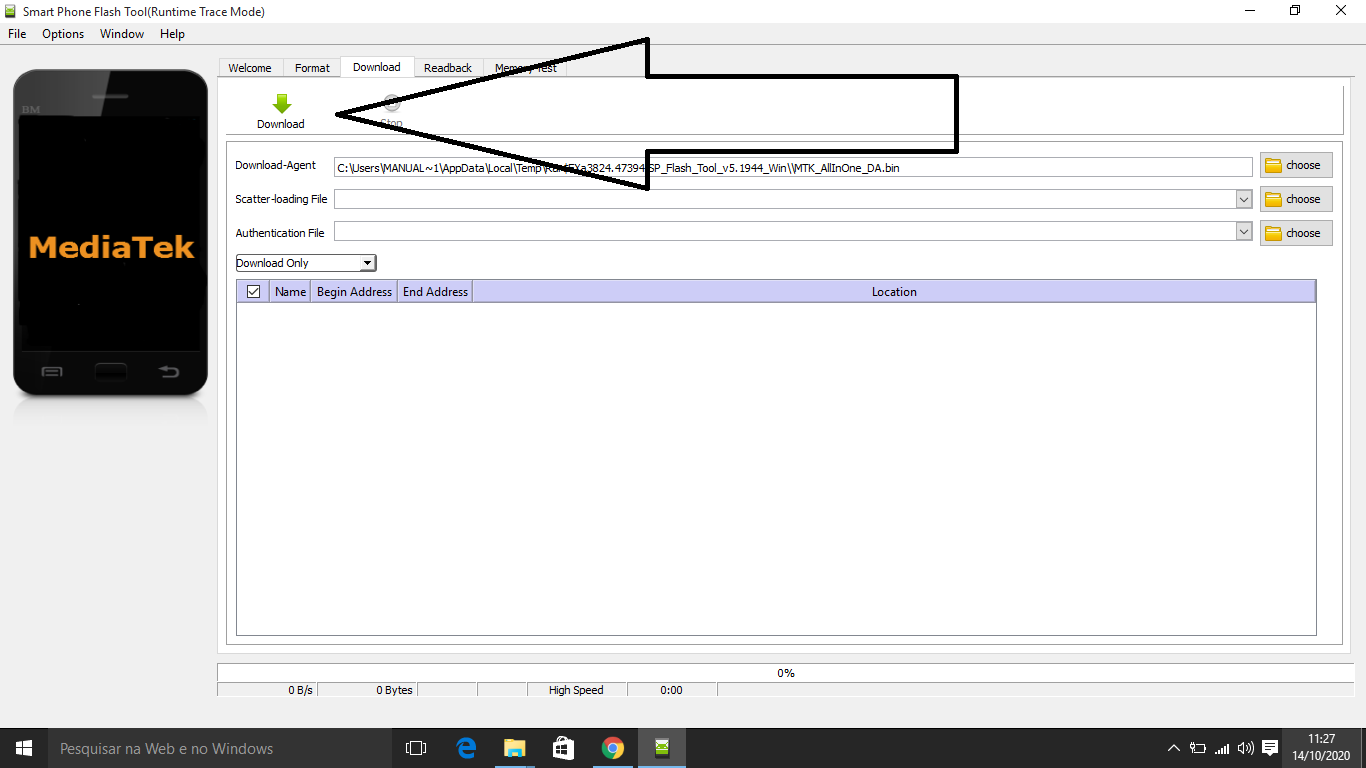The image size is (1366, 768).
Task: Open the Windows Start menu
Action: coord(24,748)
